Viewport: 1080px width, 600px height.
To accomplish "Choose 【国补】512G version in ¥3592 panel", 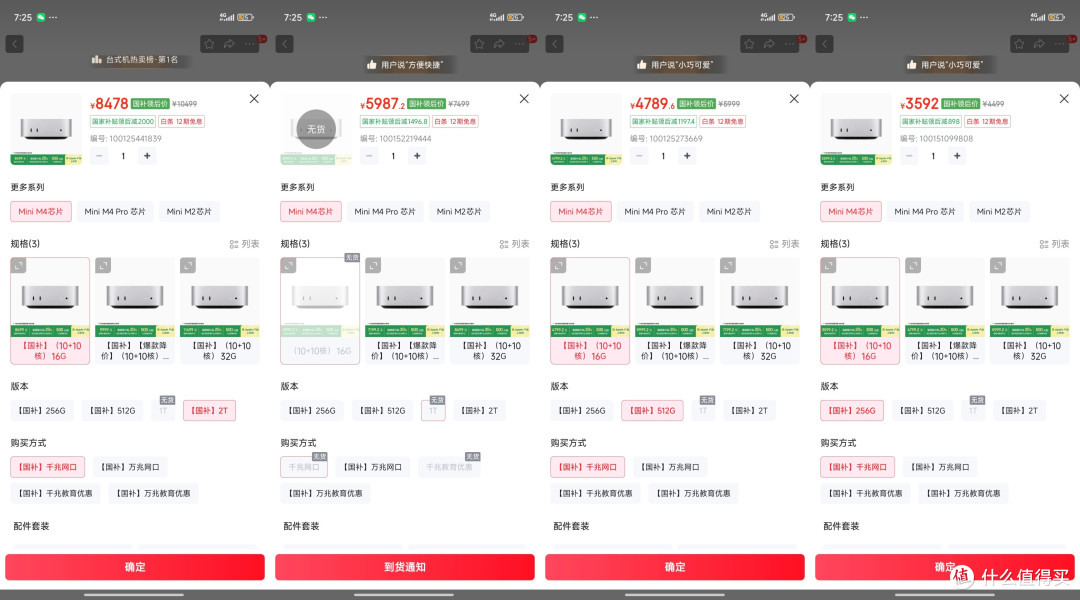I will (x=922, y=411).
